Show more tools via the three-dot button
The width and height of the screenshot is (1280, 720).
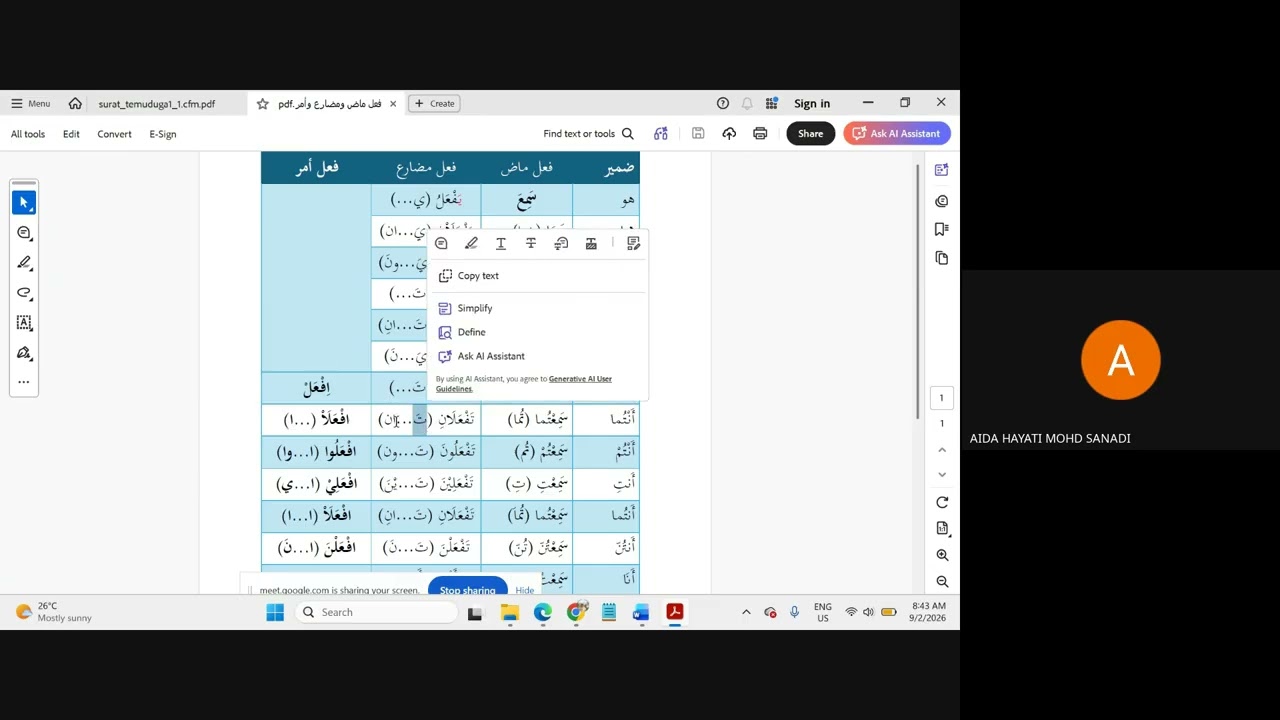[24, 381]
